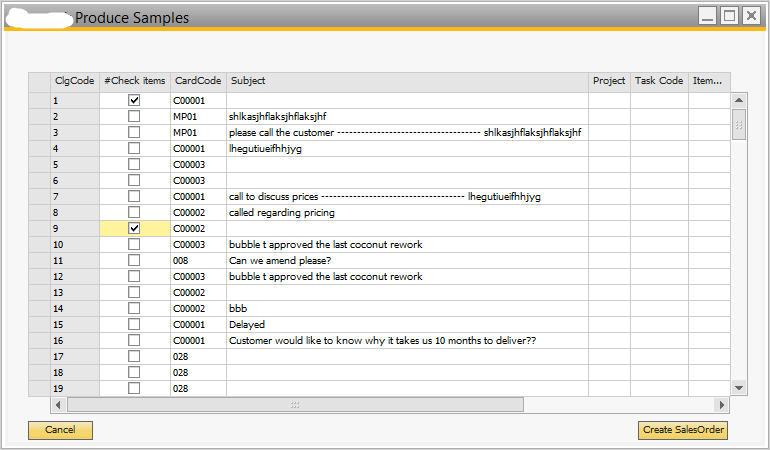Close the Produce Samples window
770x450 pixels.
(x=751, y=16)
